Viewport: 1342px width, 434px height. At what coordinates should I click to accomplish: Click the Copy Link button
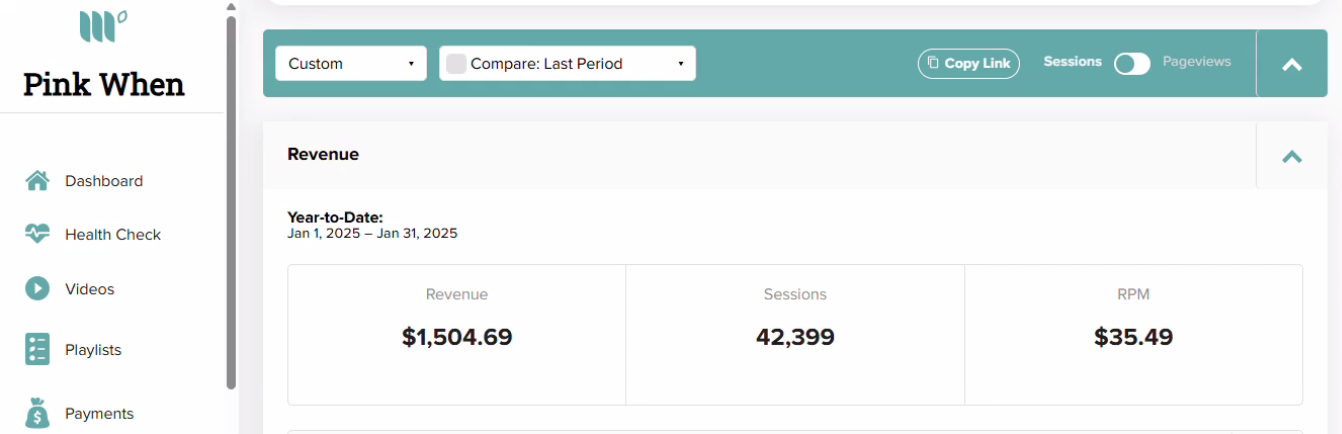(x=969, y=63)
